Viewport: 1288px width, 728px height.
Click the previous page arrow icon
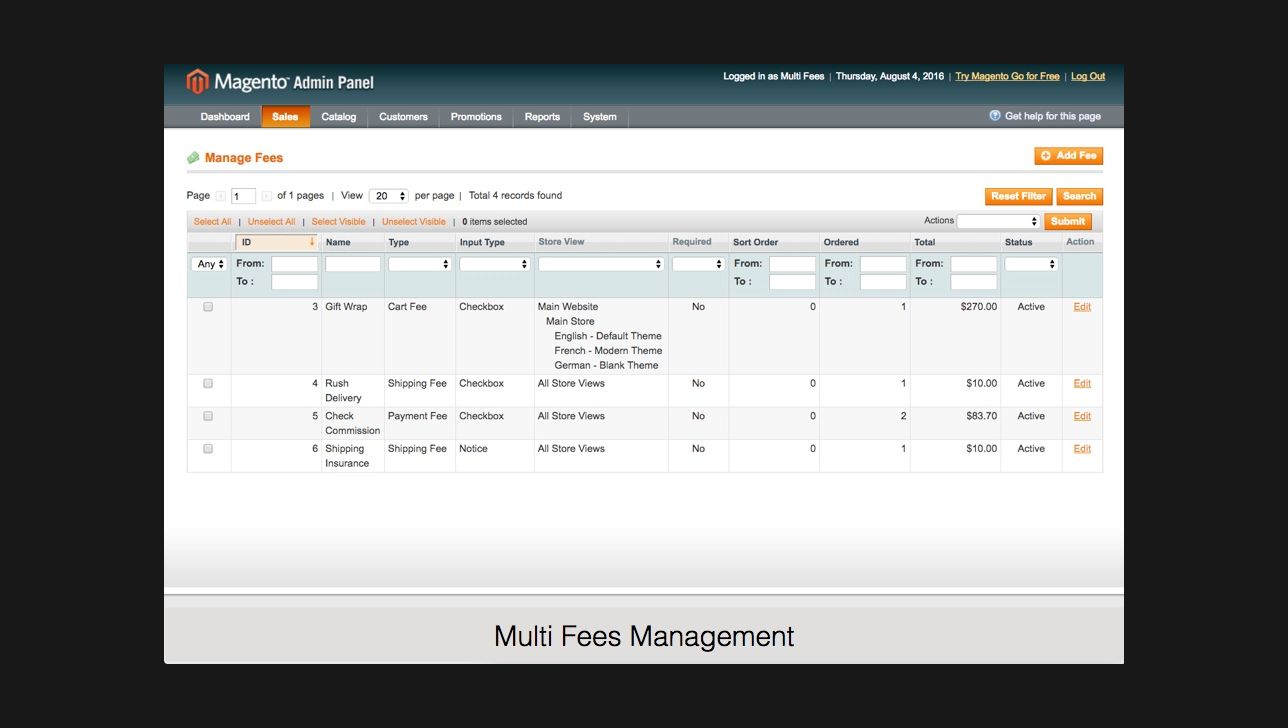220,196
